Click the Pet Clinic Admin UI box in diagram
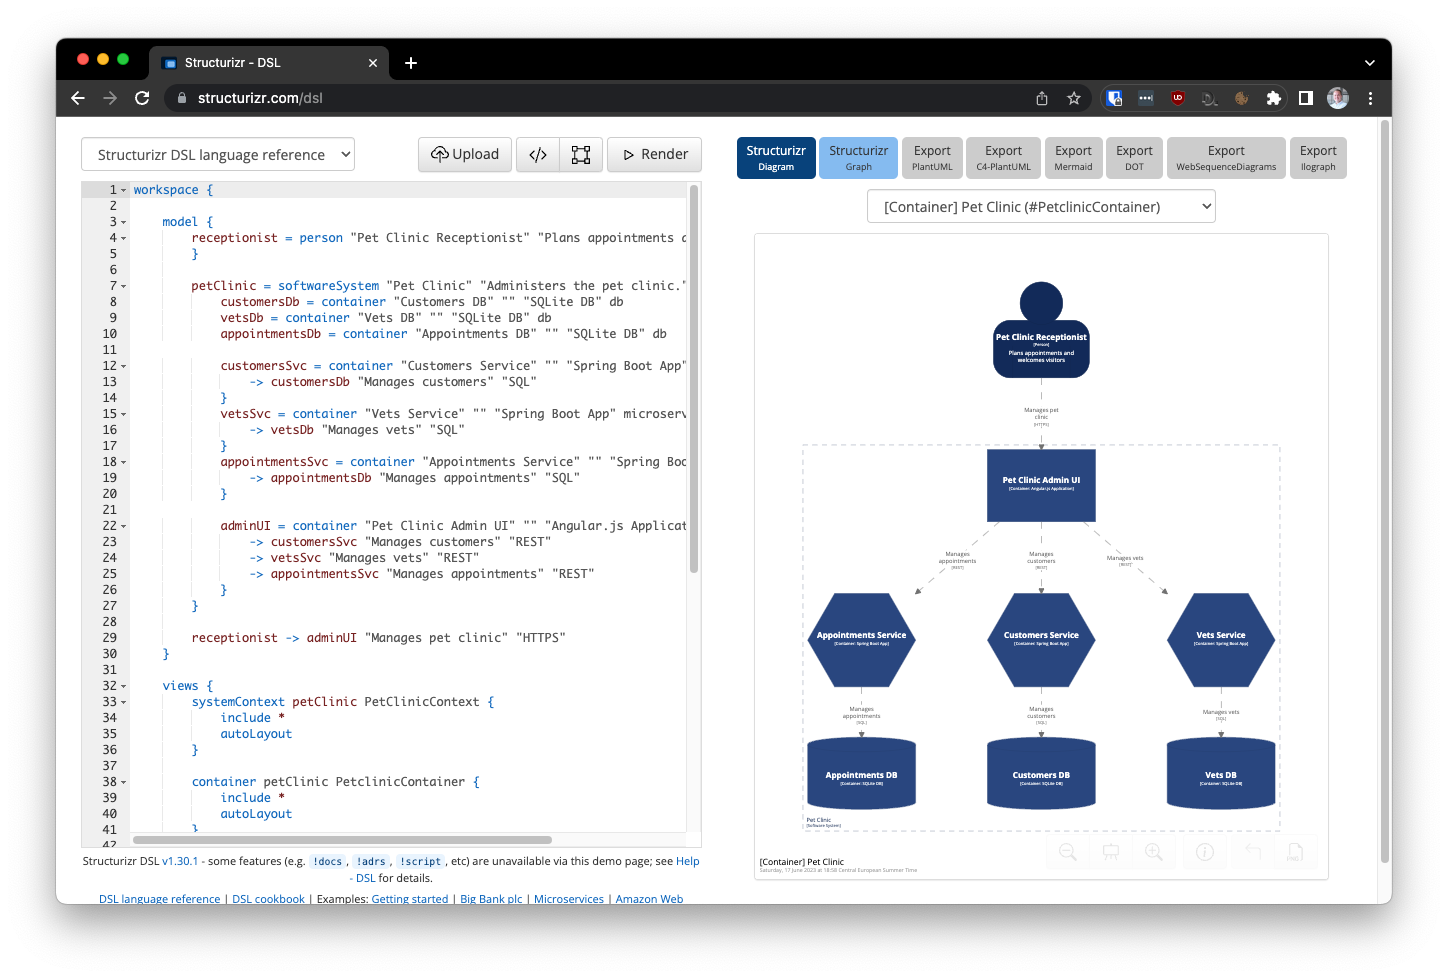The height and width of the screenshot is (978, 1448). (x=1041, y=485)
